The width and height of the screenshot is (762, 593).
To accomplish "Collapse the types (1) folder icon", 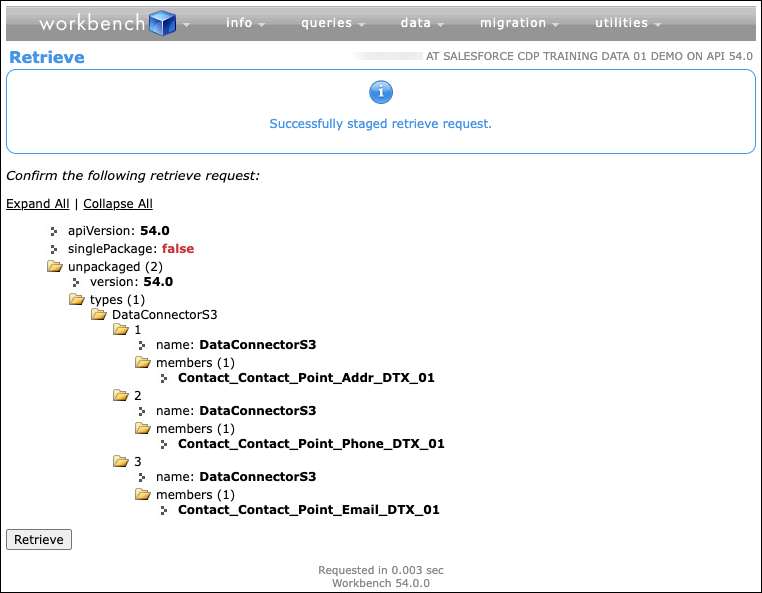I will pyautogui.click(x=76, y=299).
